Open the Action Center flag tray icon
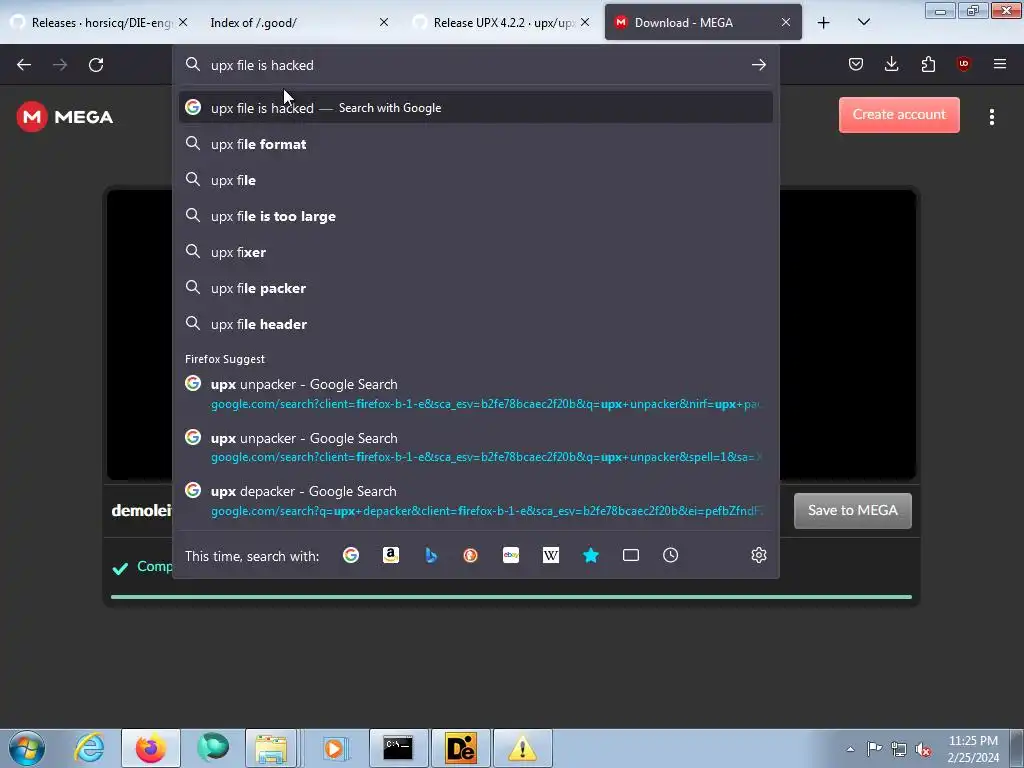 coord(874,749)
